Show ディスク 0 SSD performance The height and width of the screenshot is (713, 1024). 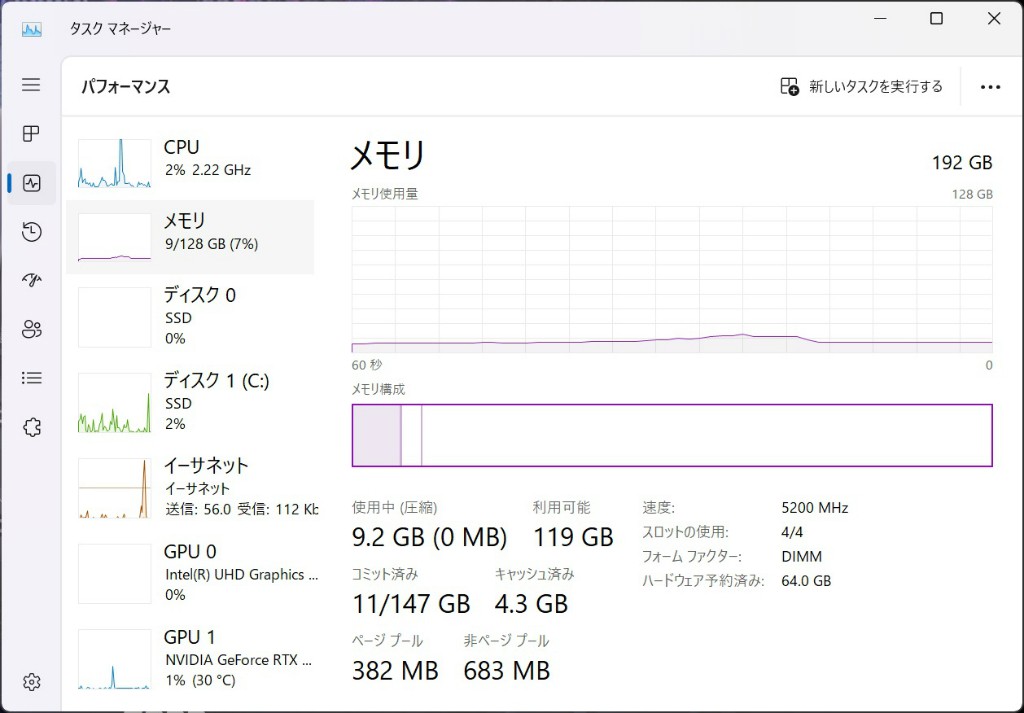tap(190, 316)
